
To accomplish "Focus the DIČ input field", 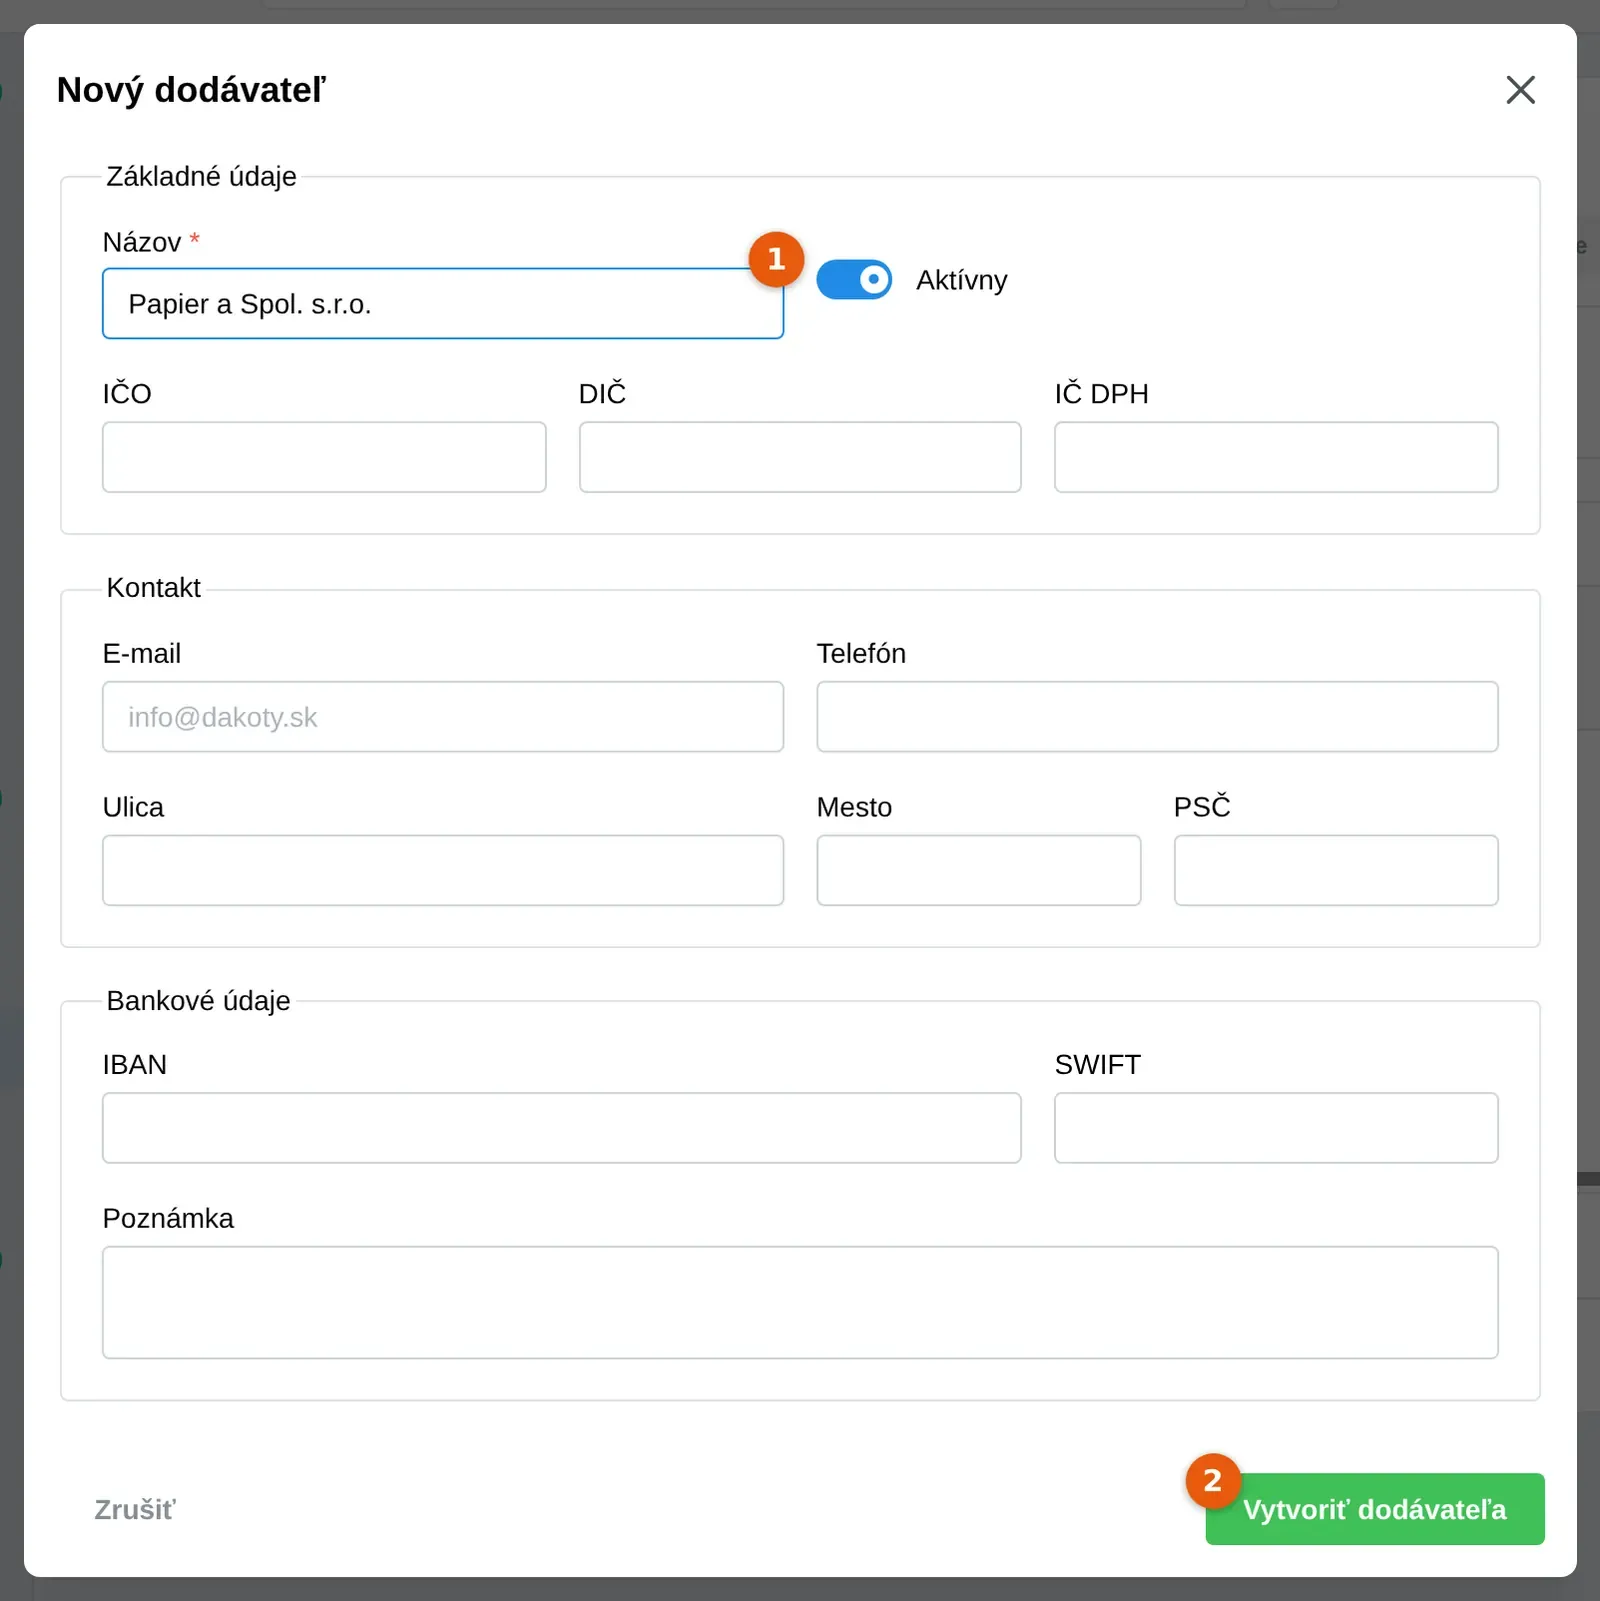I will 800,457.
